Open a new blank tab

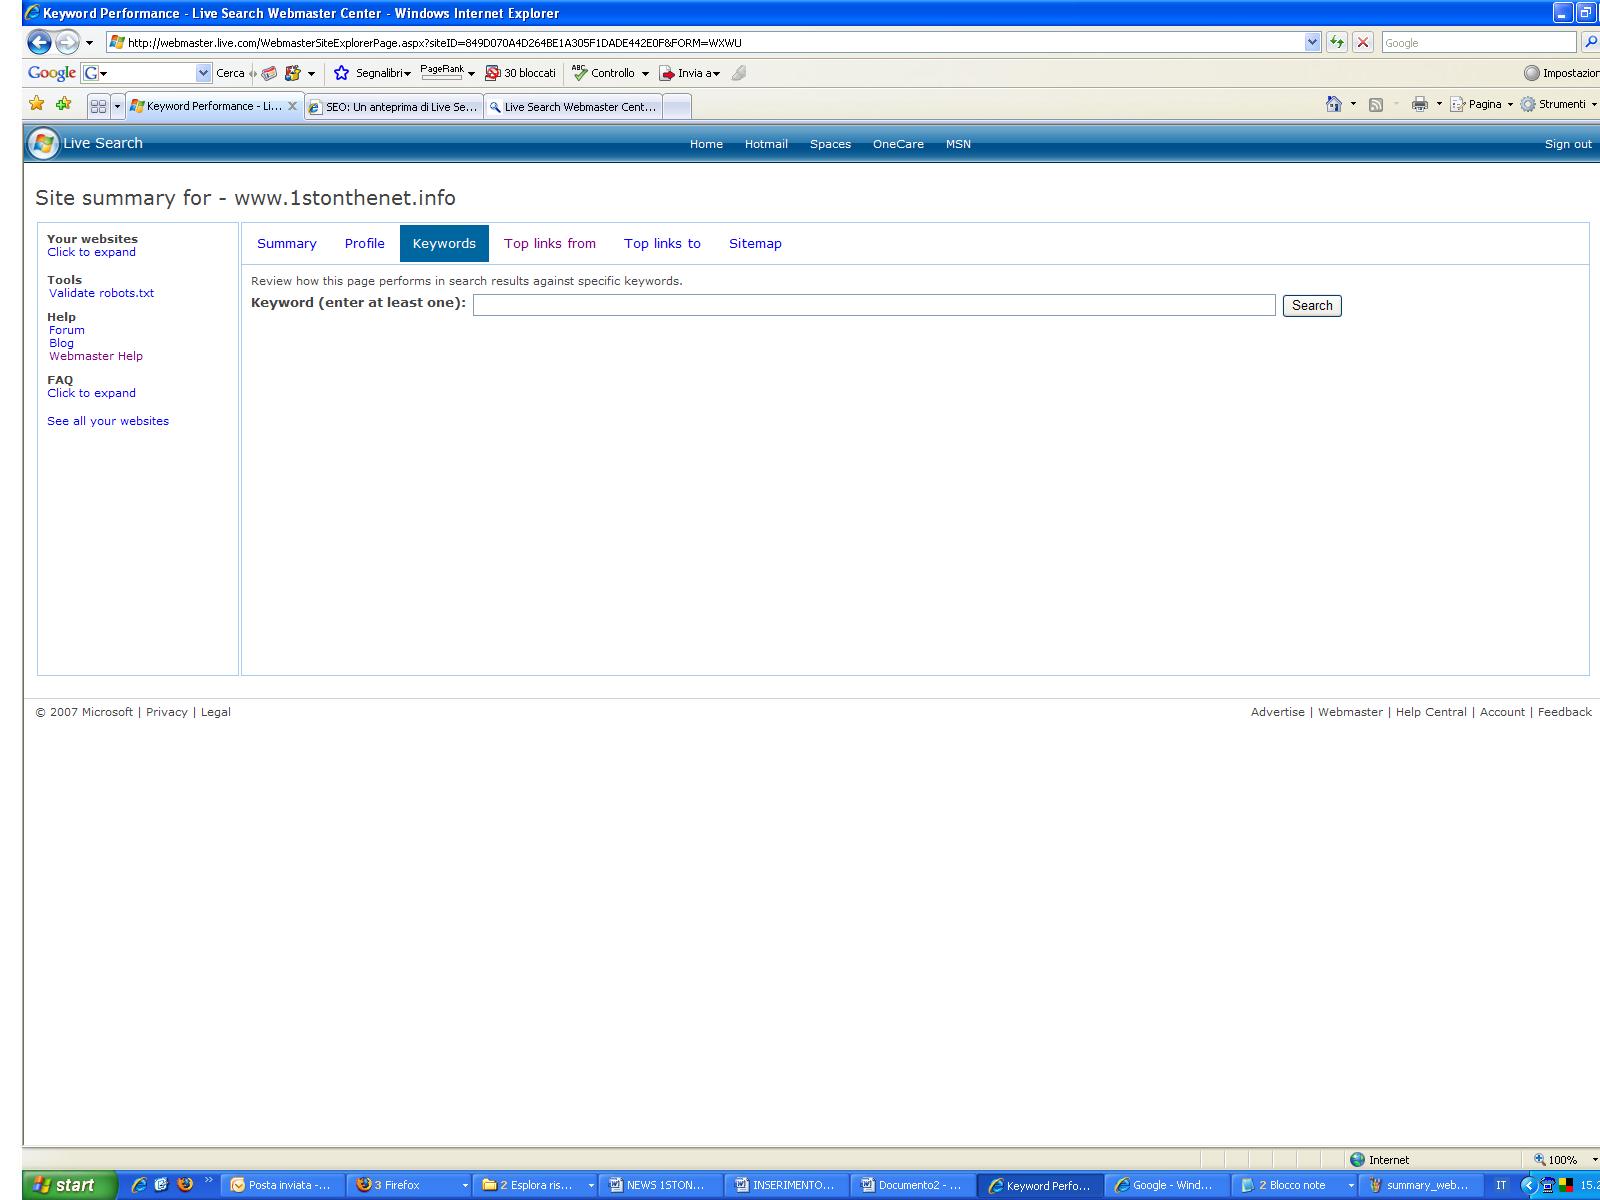(677, 107)
